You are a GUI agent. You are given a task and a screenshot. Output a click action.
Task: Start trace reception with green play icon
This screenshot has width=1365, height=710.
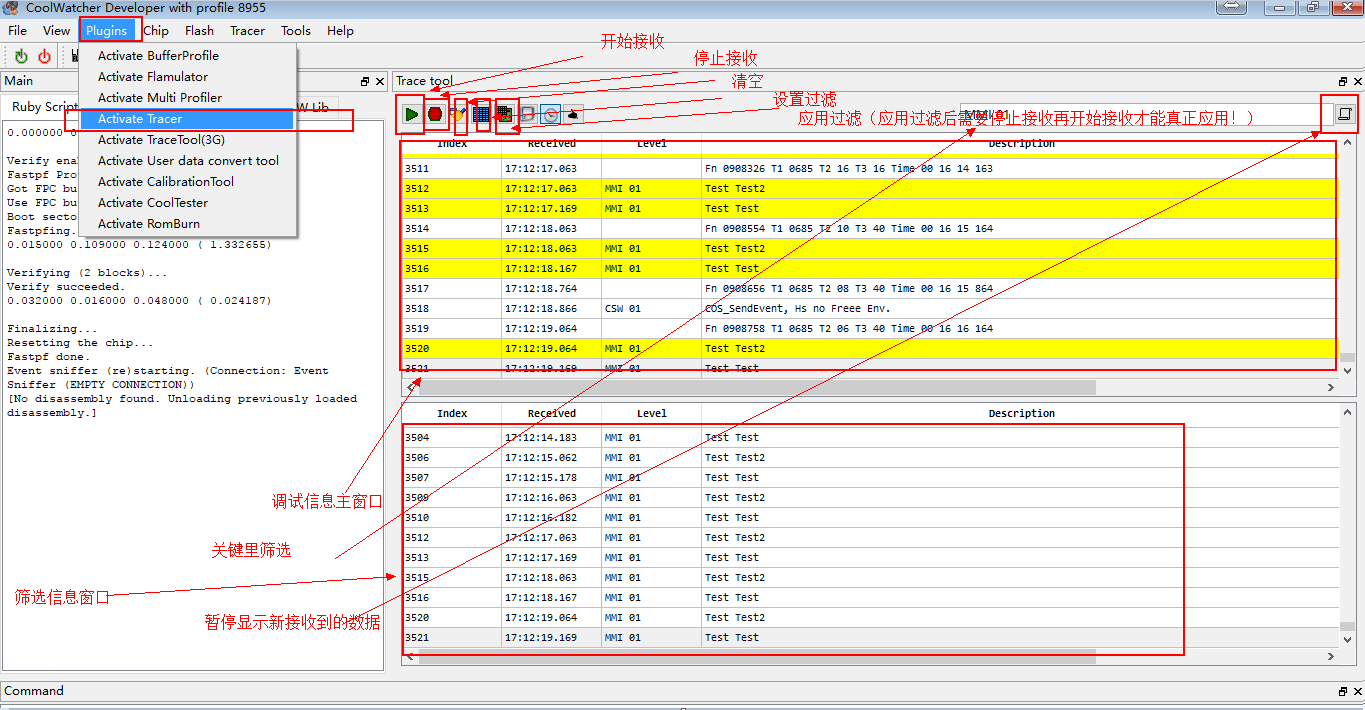[411, 114]
